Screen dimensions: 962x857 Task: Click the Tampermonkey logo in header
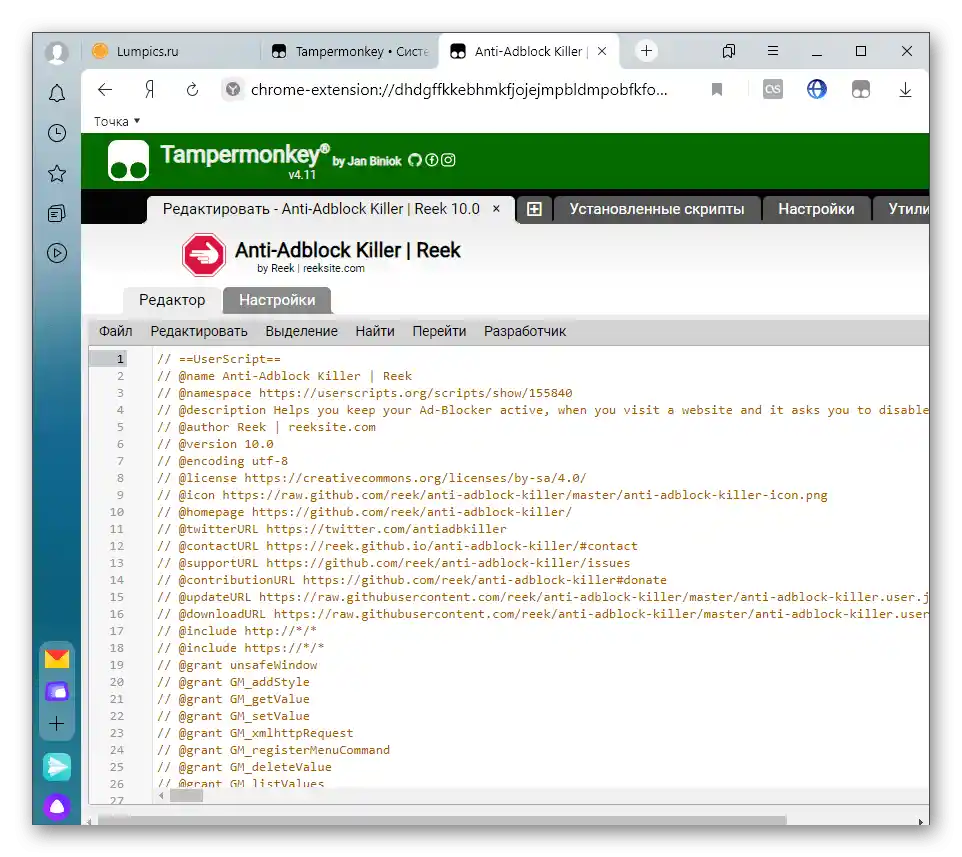coord(128,161)
